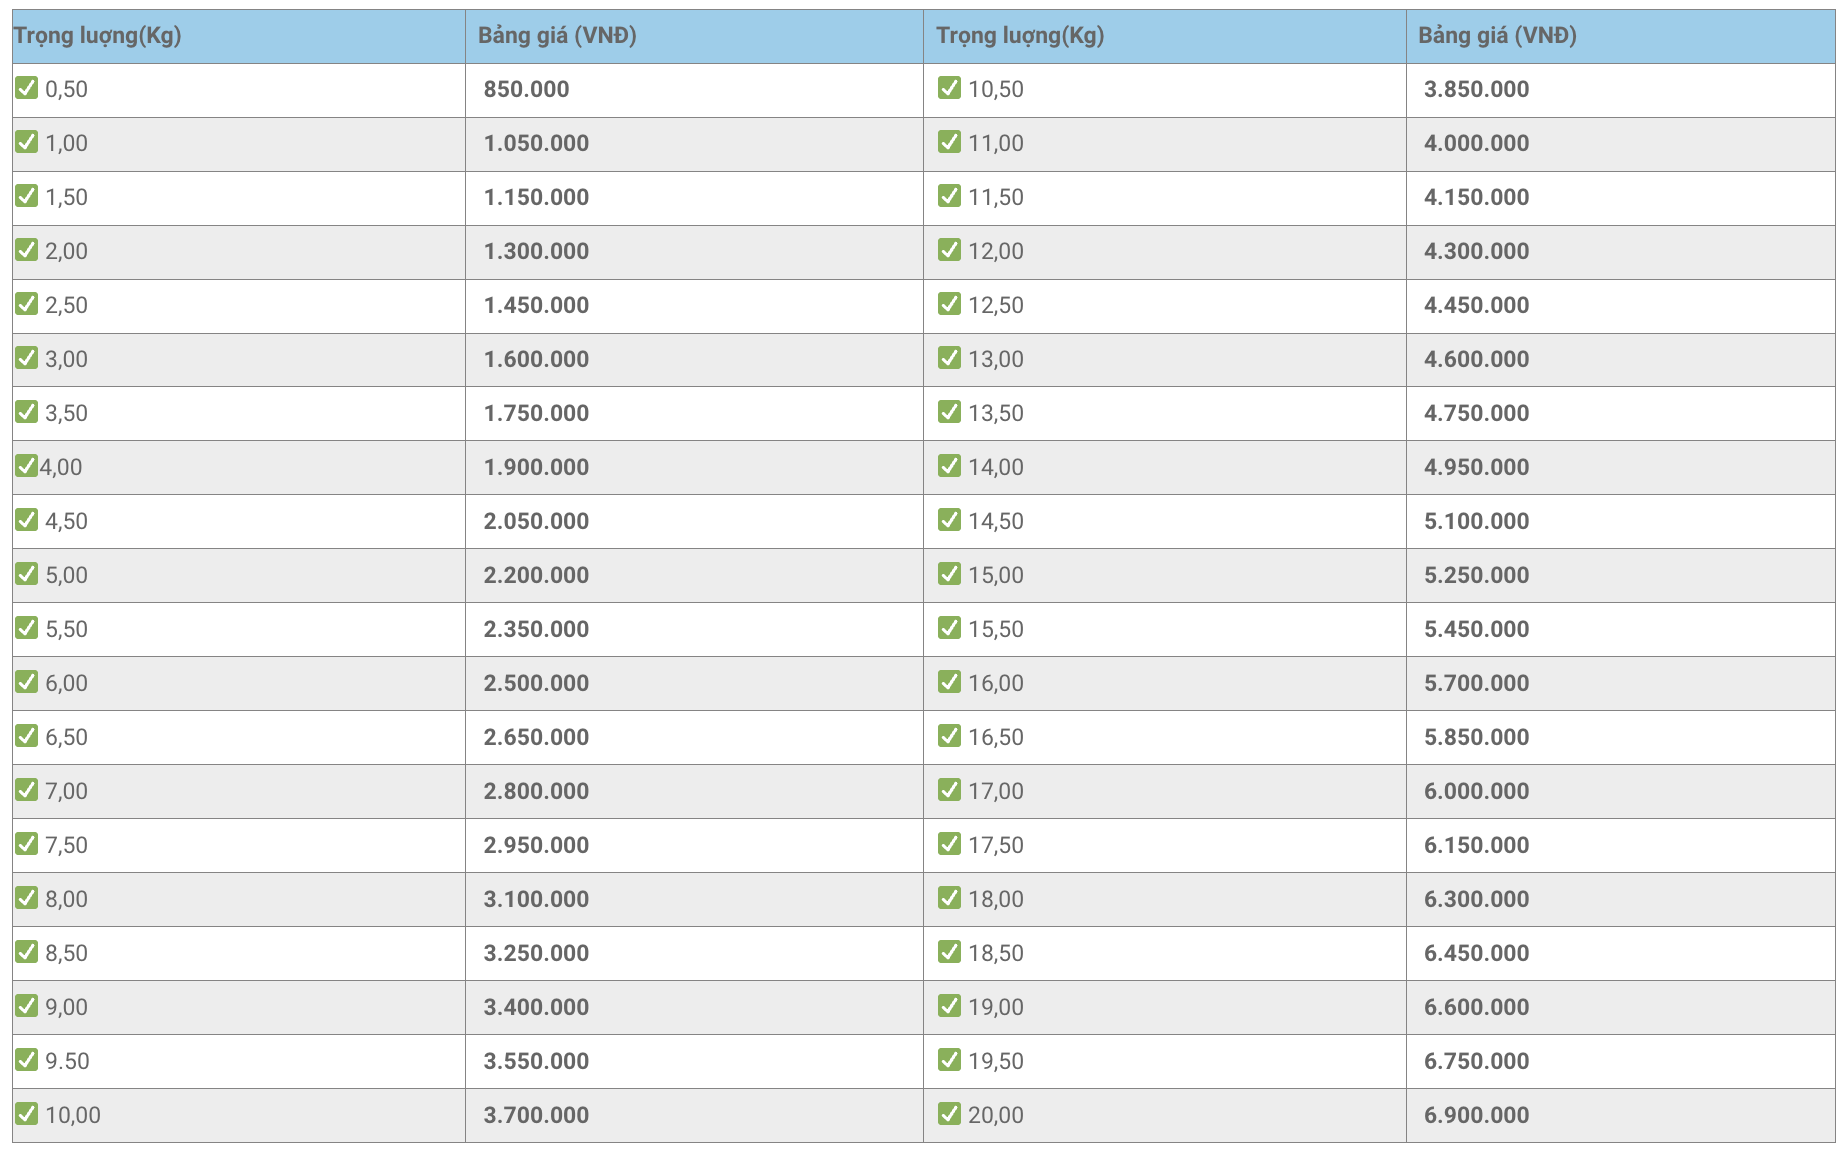Click the weight value 9.50
Screen dimensions: 1842x1158
(67, 1061)
